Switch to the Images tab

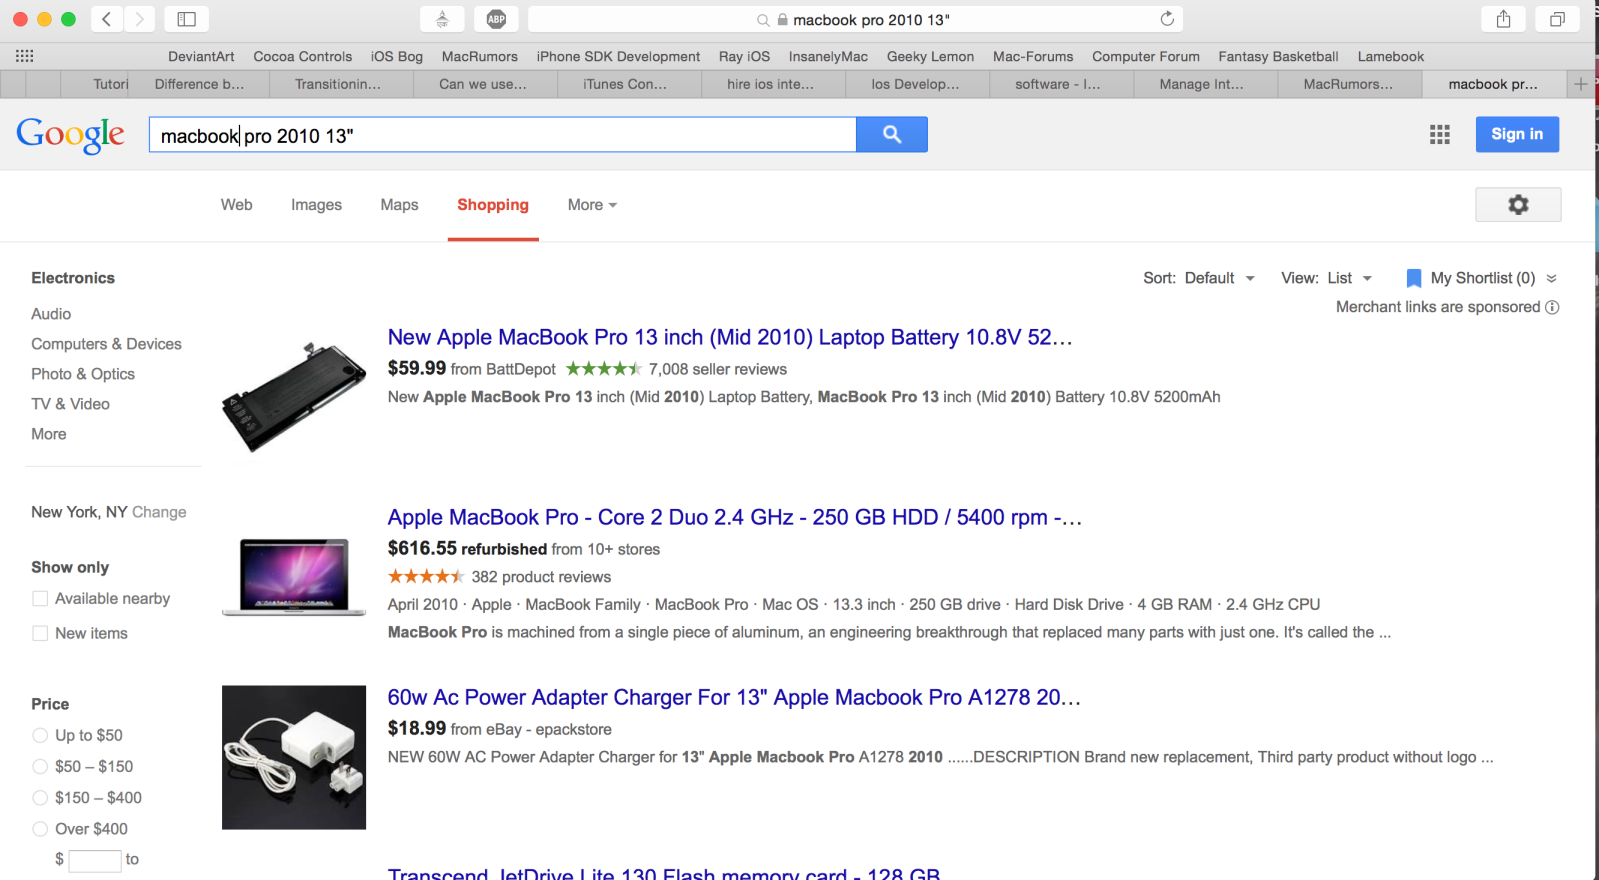(x=316, y=205)
